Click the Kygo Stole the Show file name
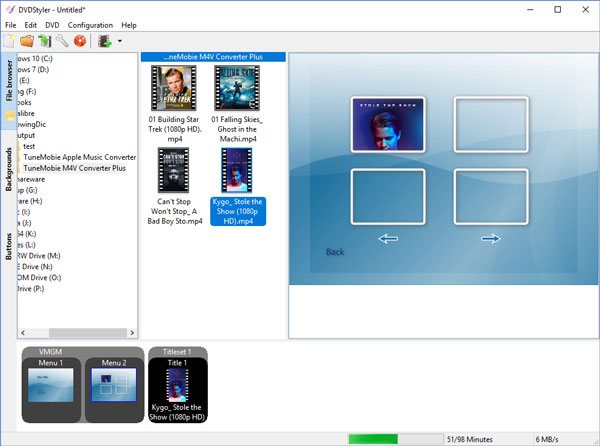Image resolution: width=600 pixels, height=446 pixels. 238,211
